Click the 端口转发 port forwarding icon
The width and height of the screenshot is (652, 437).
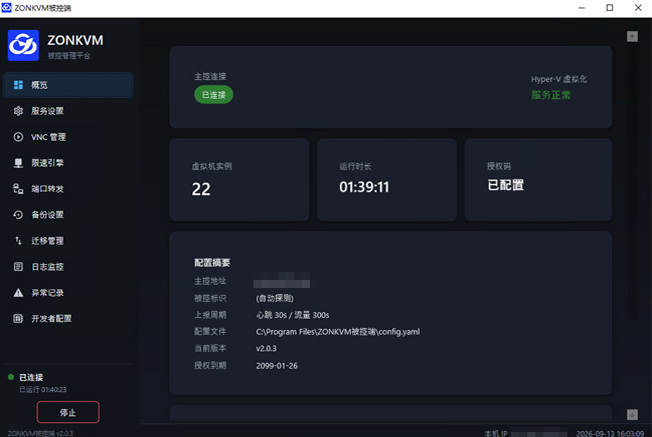point(18,189)
